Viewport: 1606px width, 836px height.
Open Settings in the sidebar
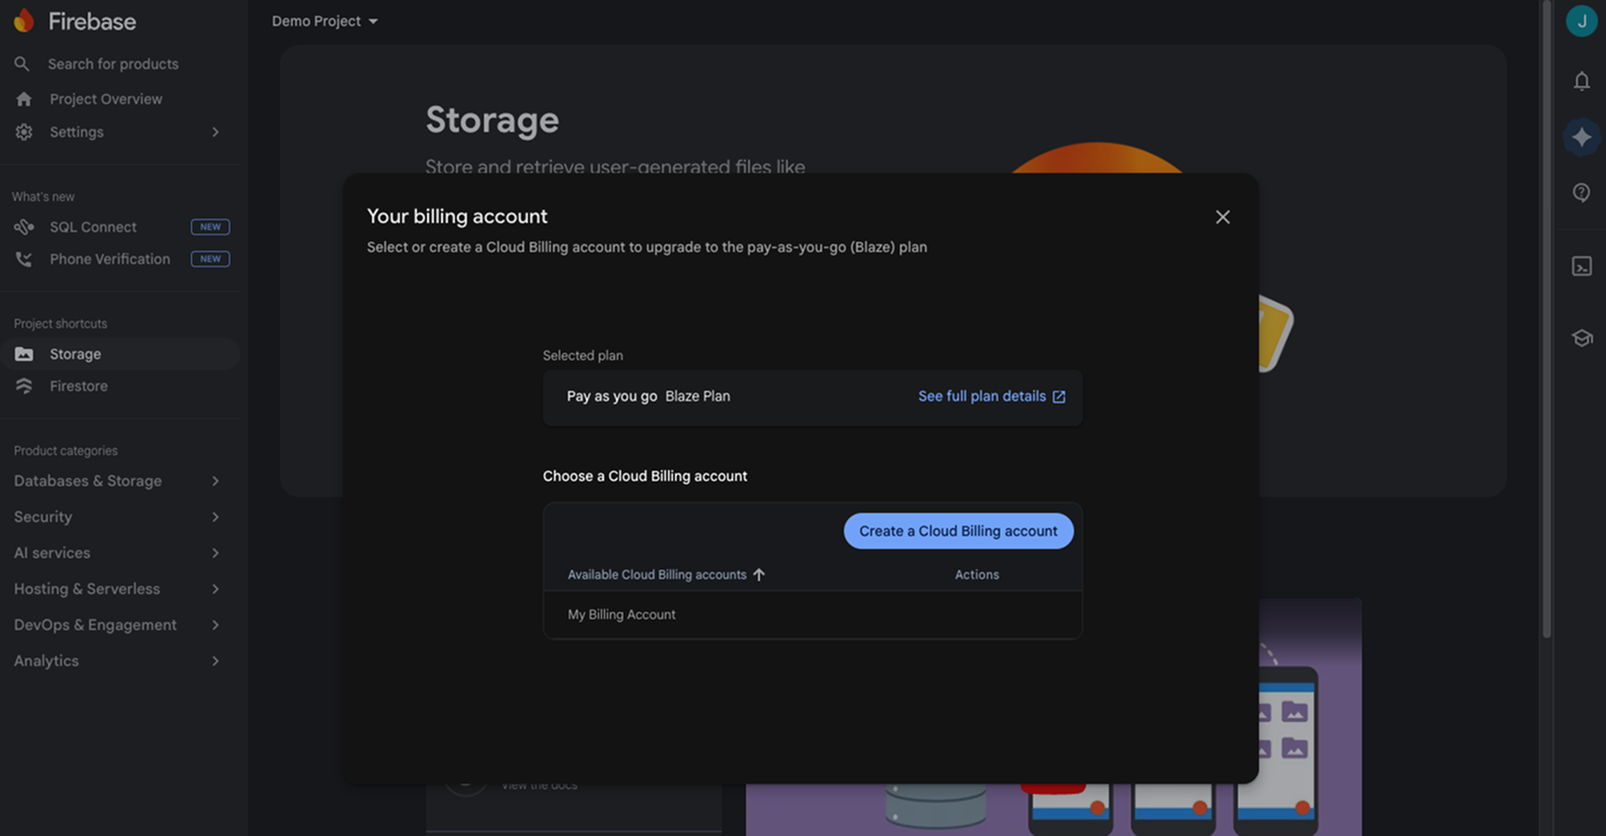click(77, 132)
